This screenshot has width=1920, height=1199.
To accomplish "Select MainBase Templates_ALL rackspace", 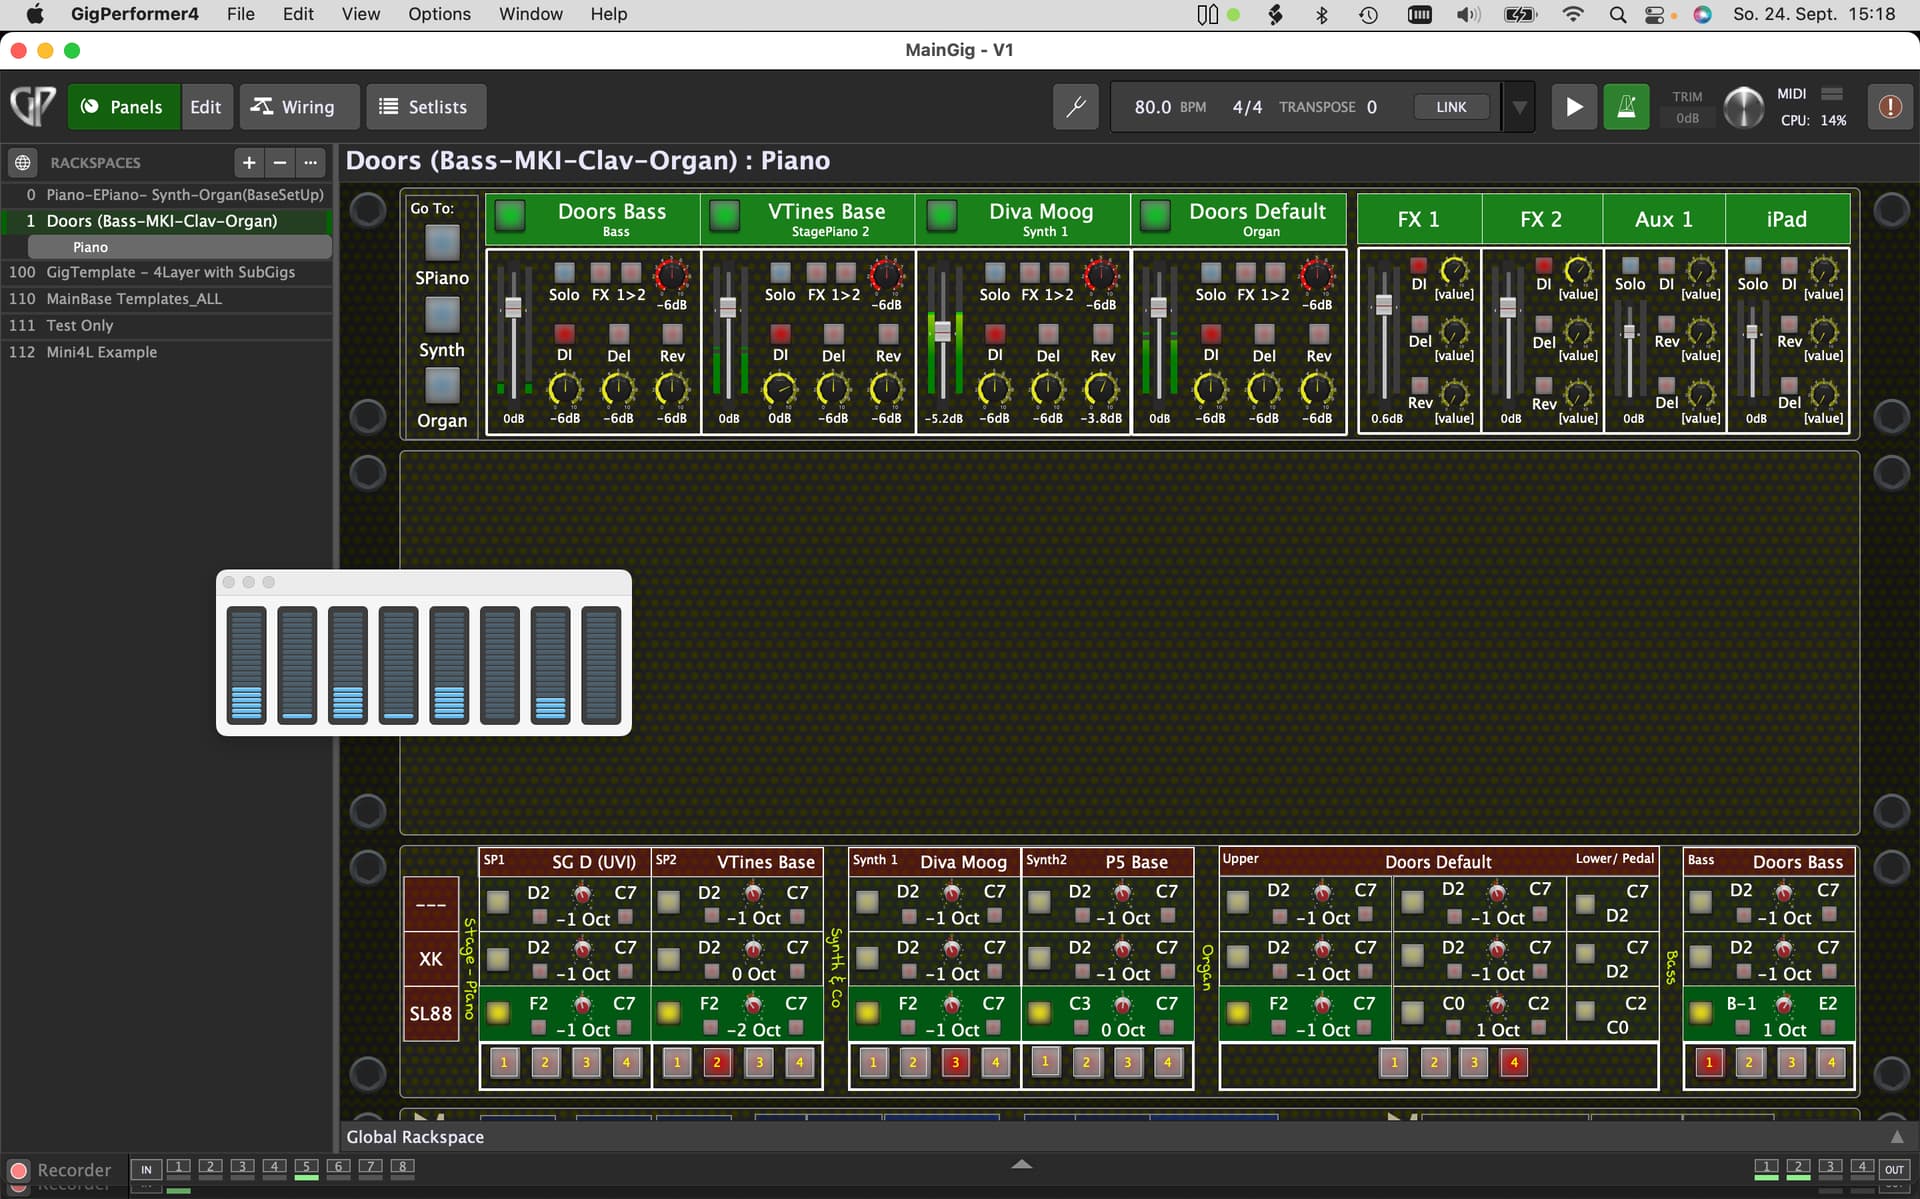I will click(166, 299).
